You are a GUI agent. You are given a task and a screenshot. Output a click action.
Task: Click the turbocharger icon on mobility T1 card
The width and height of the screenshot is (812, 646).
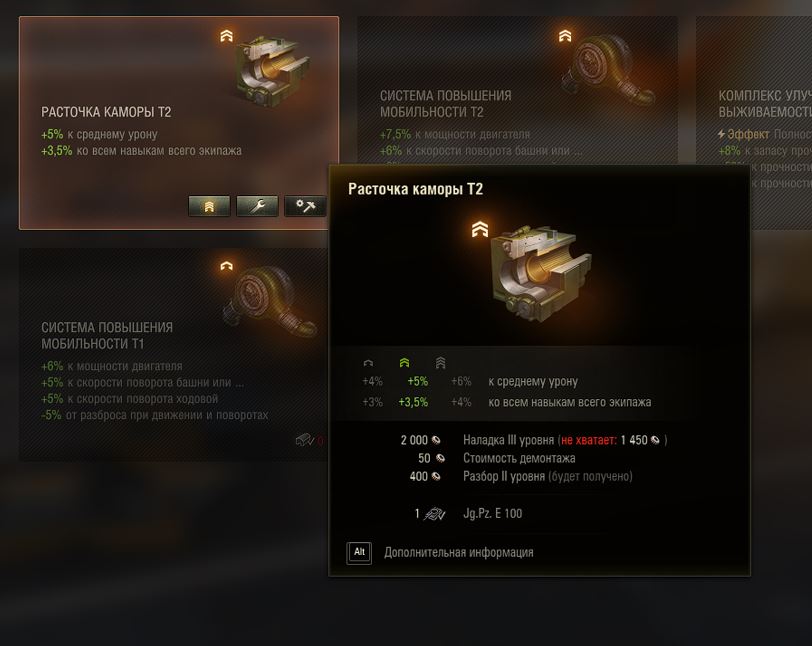click(270, 300)
